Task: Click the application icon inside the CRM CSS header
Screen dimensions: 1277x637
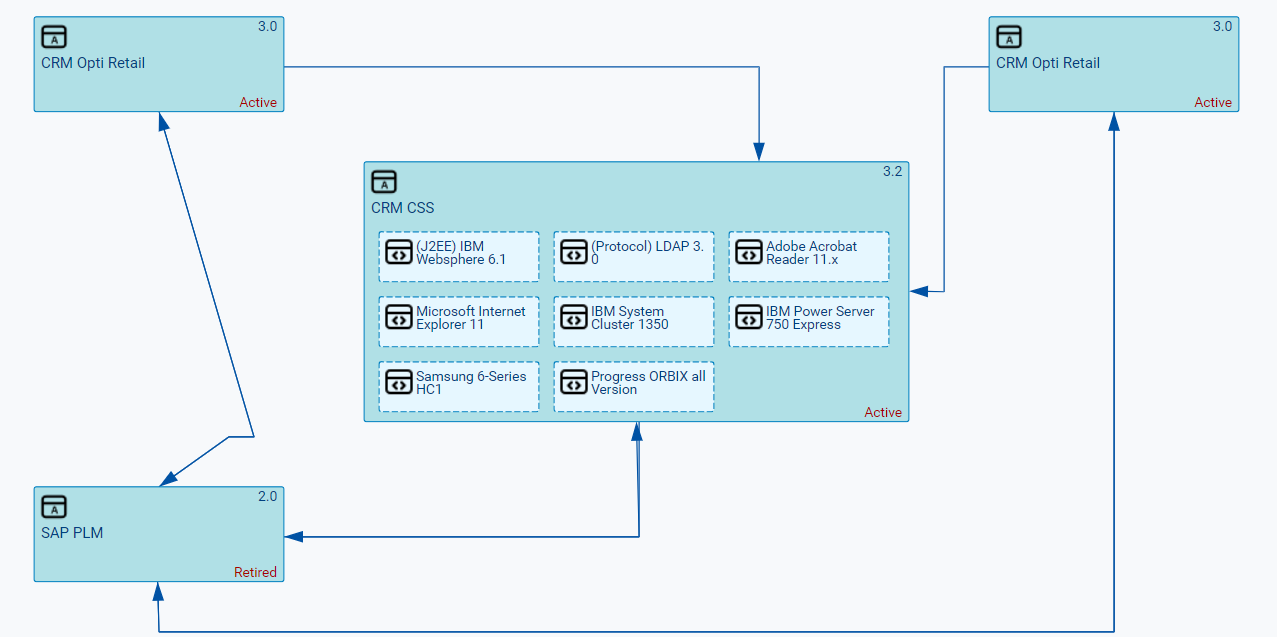Action: [x=386, y=182]
